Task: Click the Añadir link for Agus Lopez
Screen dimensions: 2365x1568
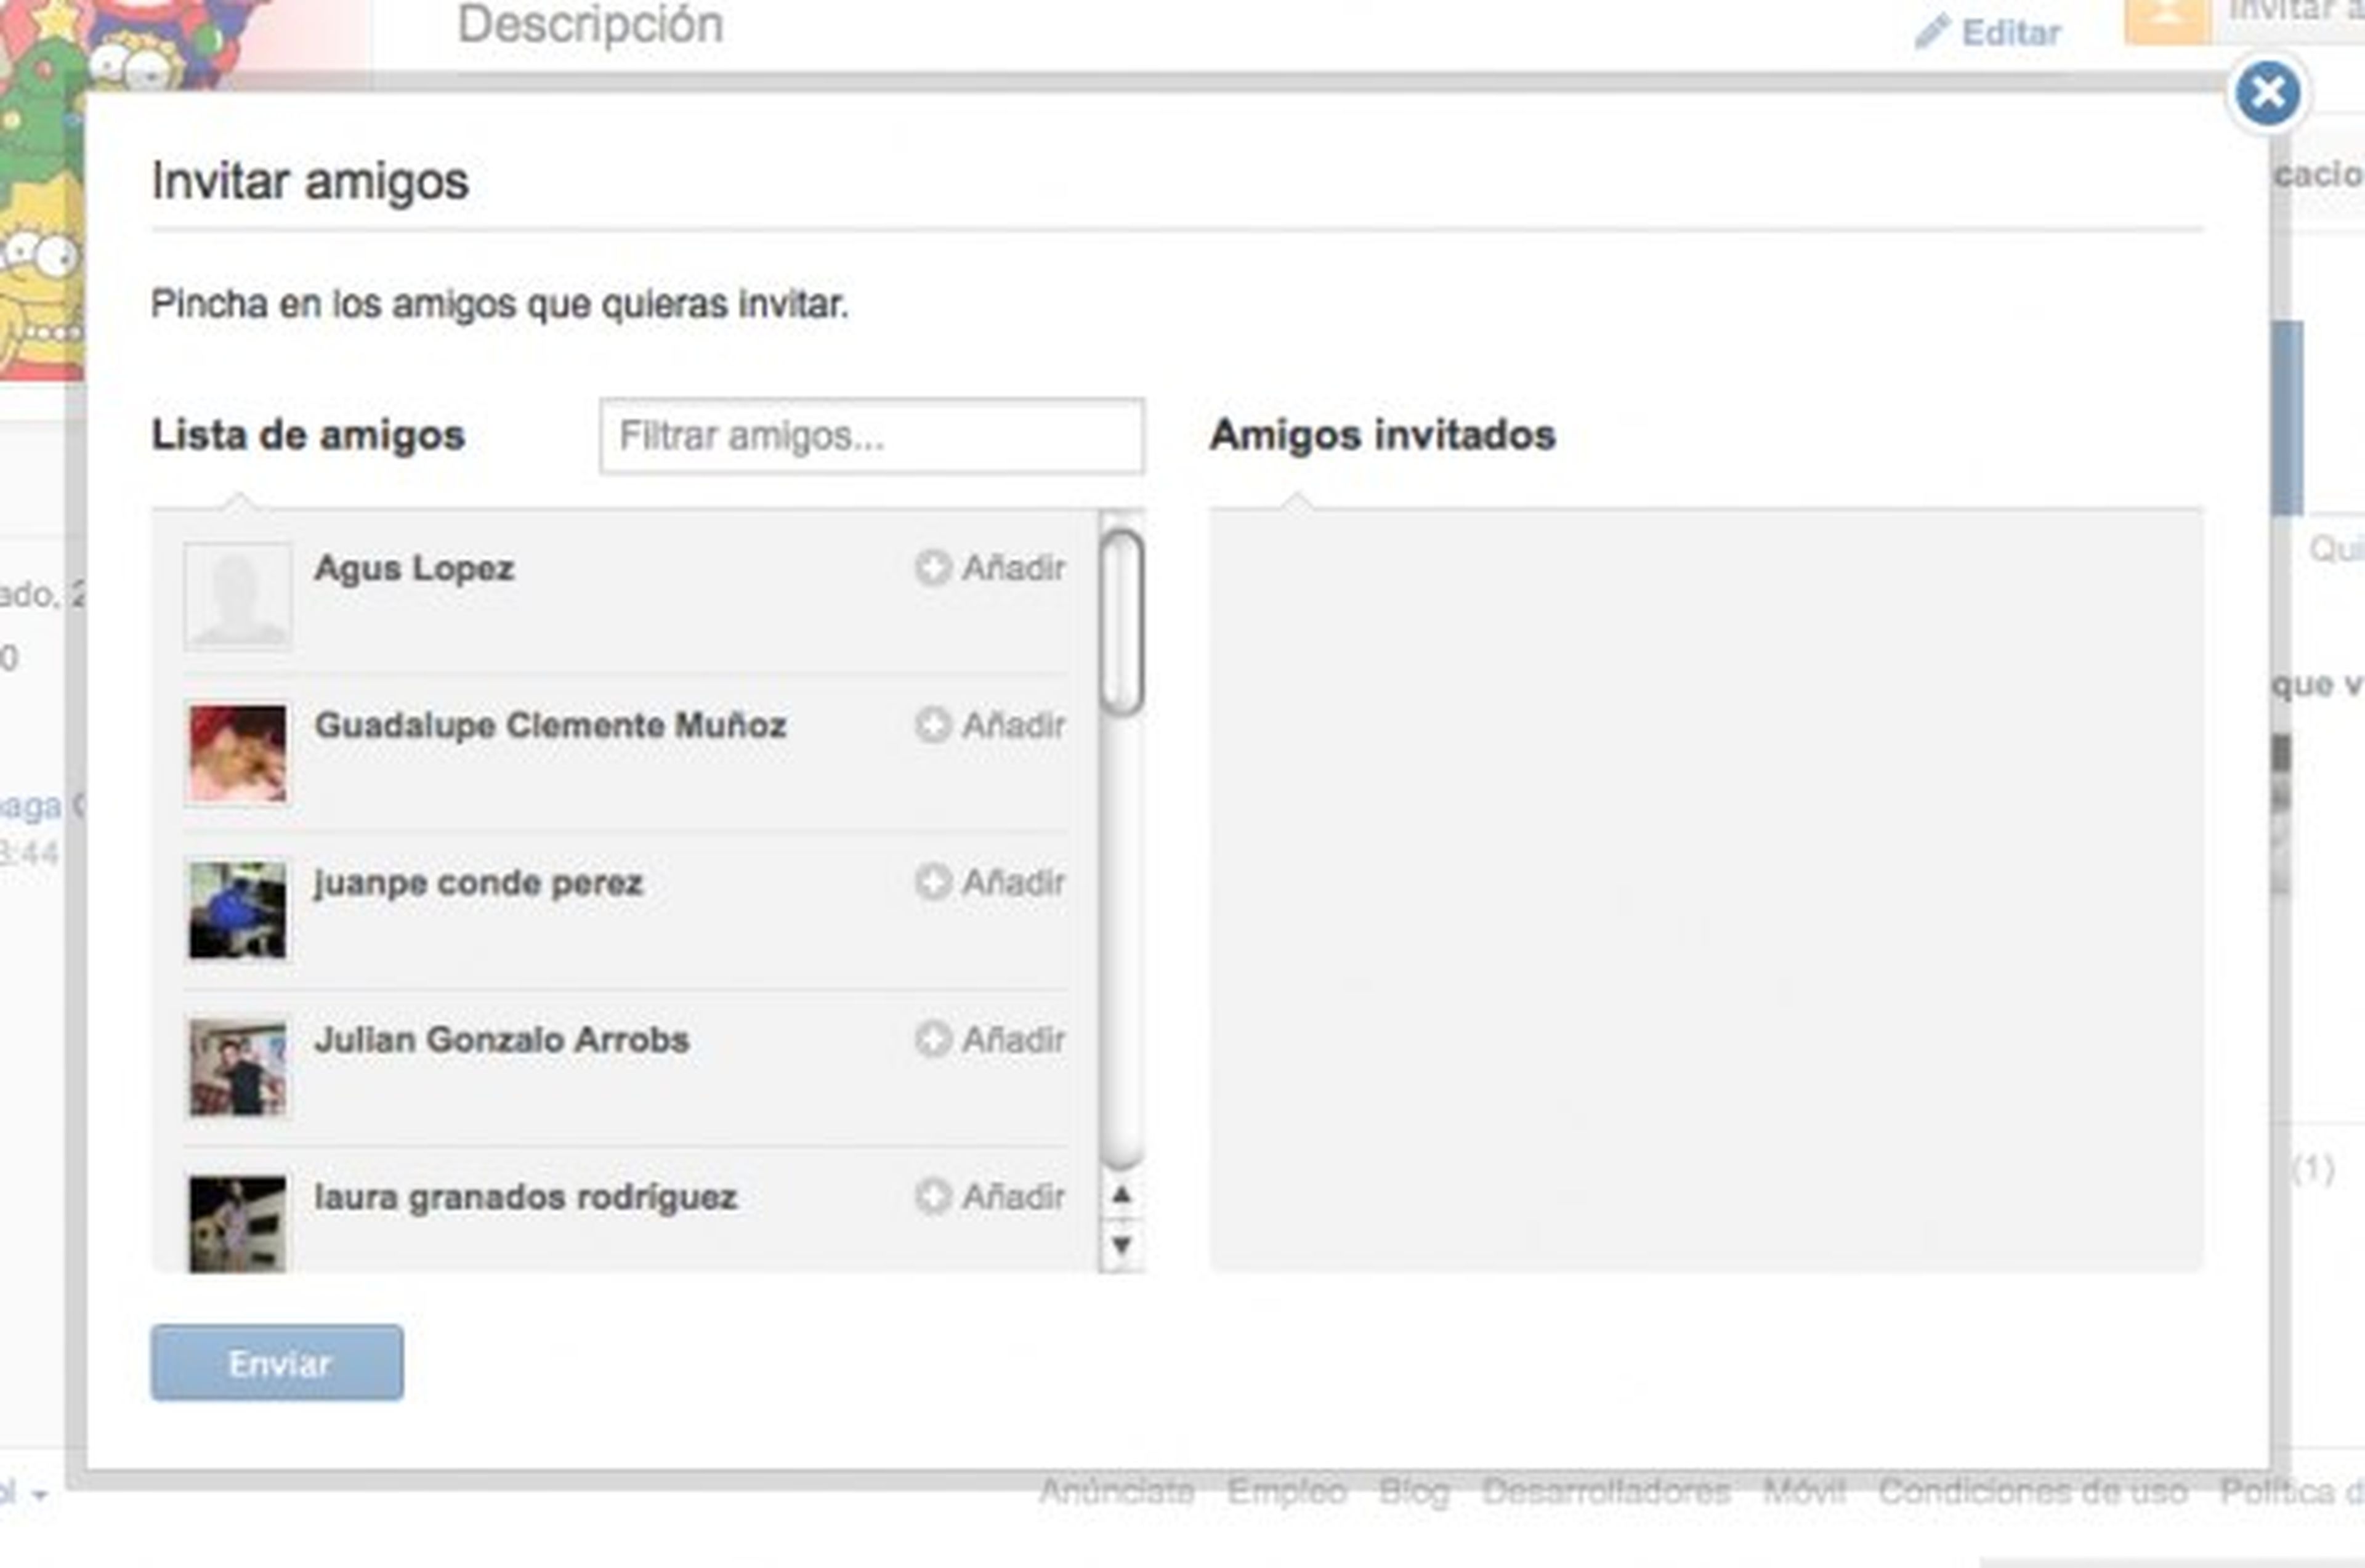Action: point(1012,568)
